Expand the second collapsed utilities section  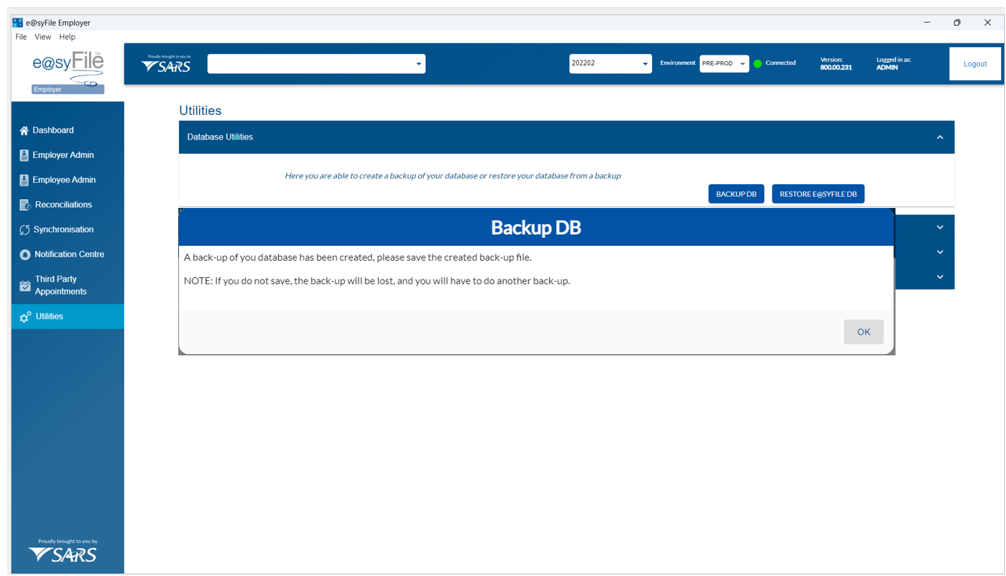pyautogui.click(x=940, y=252)
